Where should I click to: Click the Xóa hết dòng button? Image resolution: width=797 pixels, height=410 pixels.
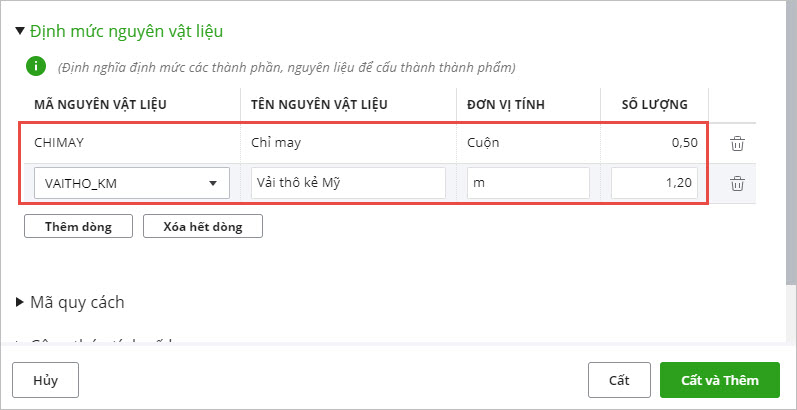tap(202, 226)
